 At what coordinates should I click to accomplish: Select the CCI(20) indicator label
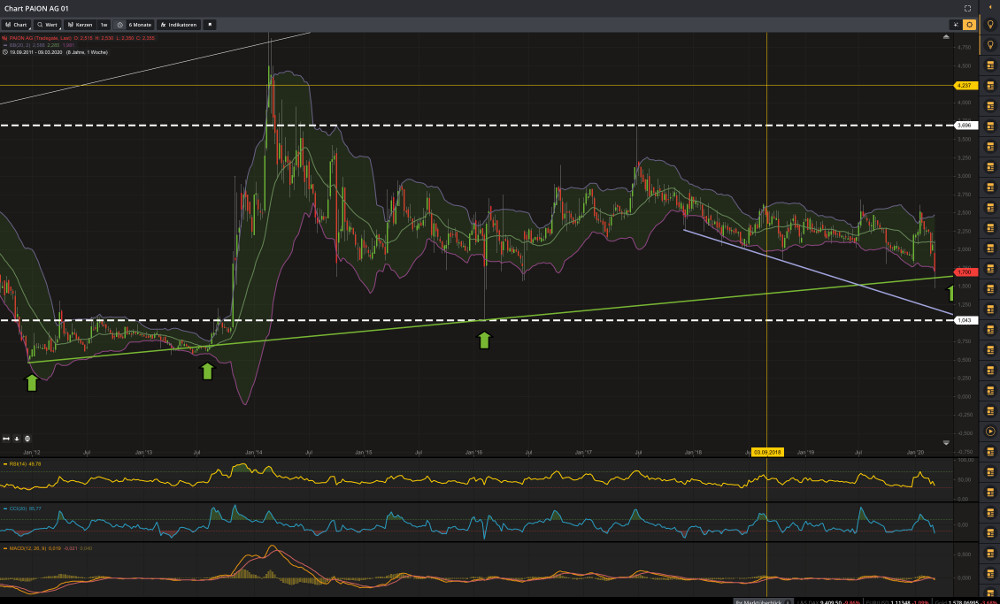coord(22,508)
